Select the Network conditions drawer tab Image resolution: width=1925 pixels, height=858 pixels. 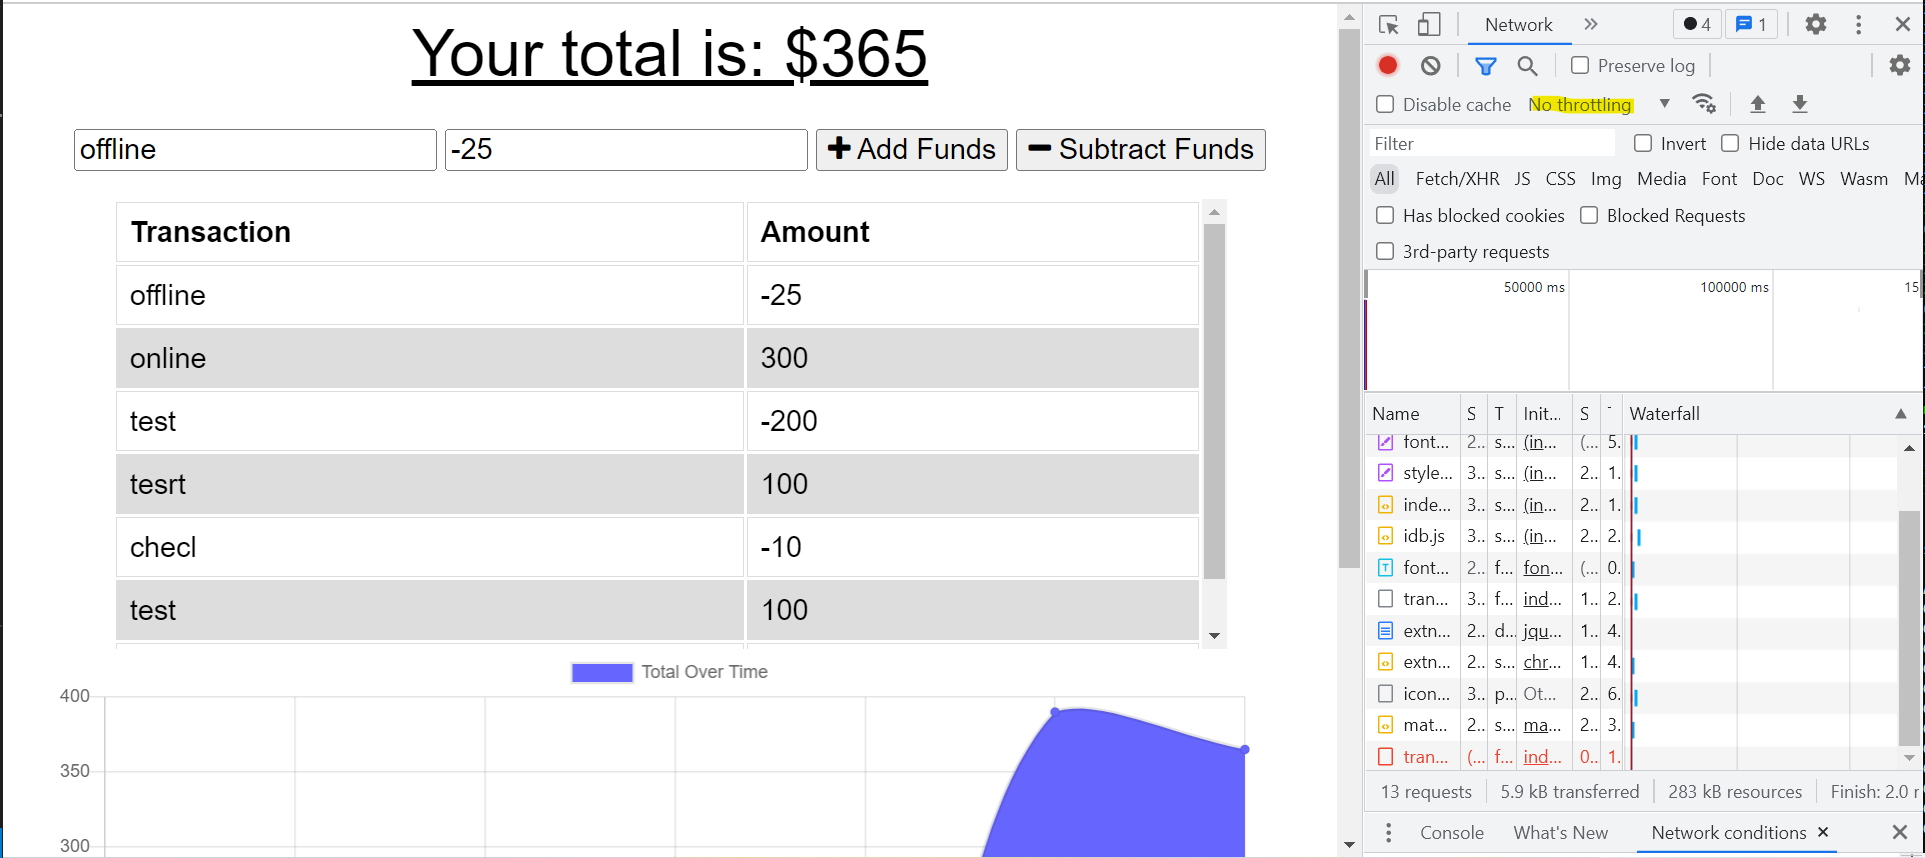coord(1728,833)
